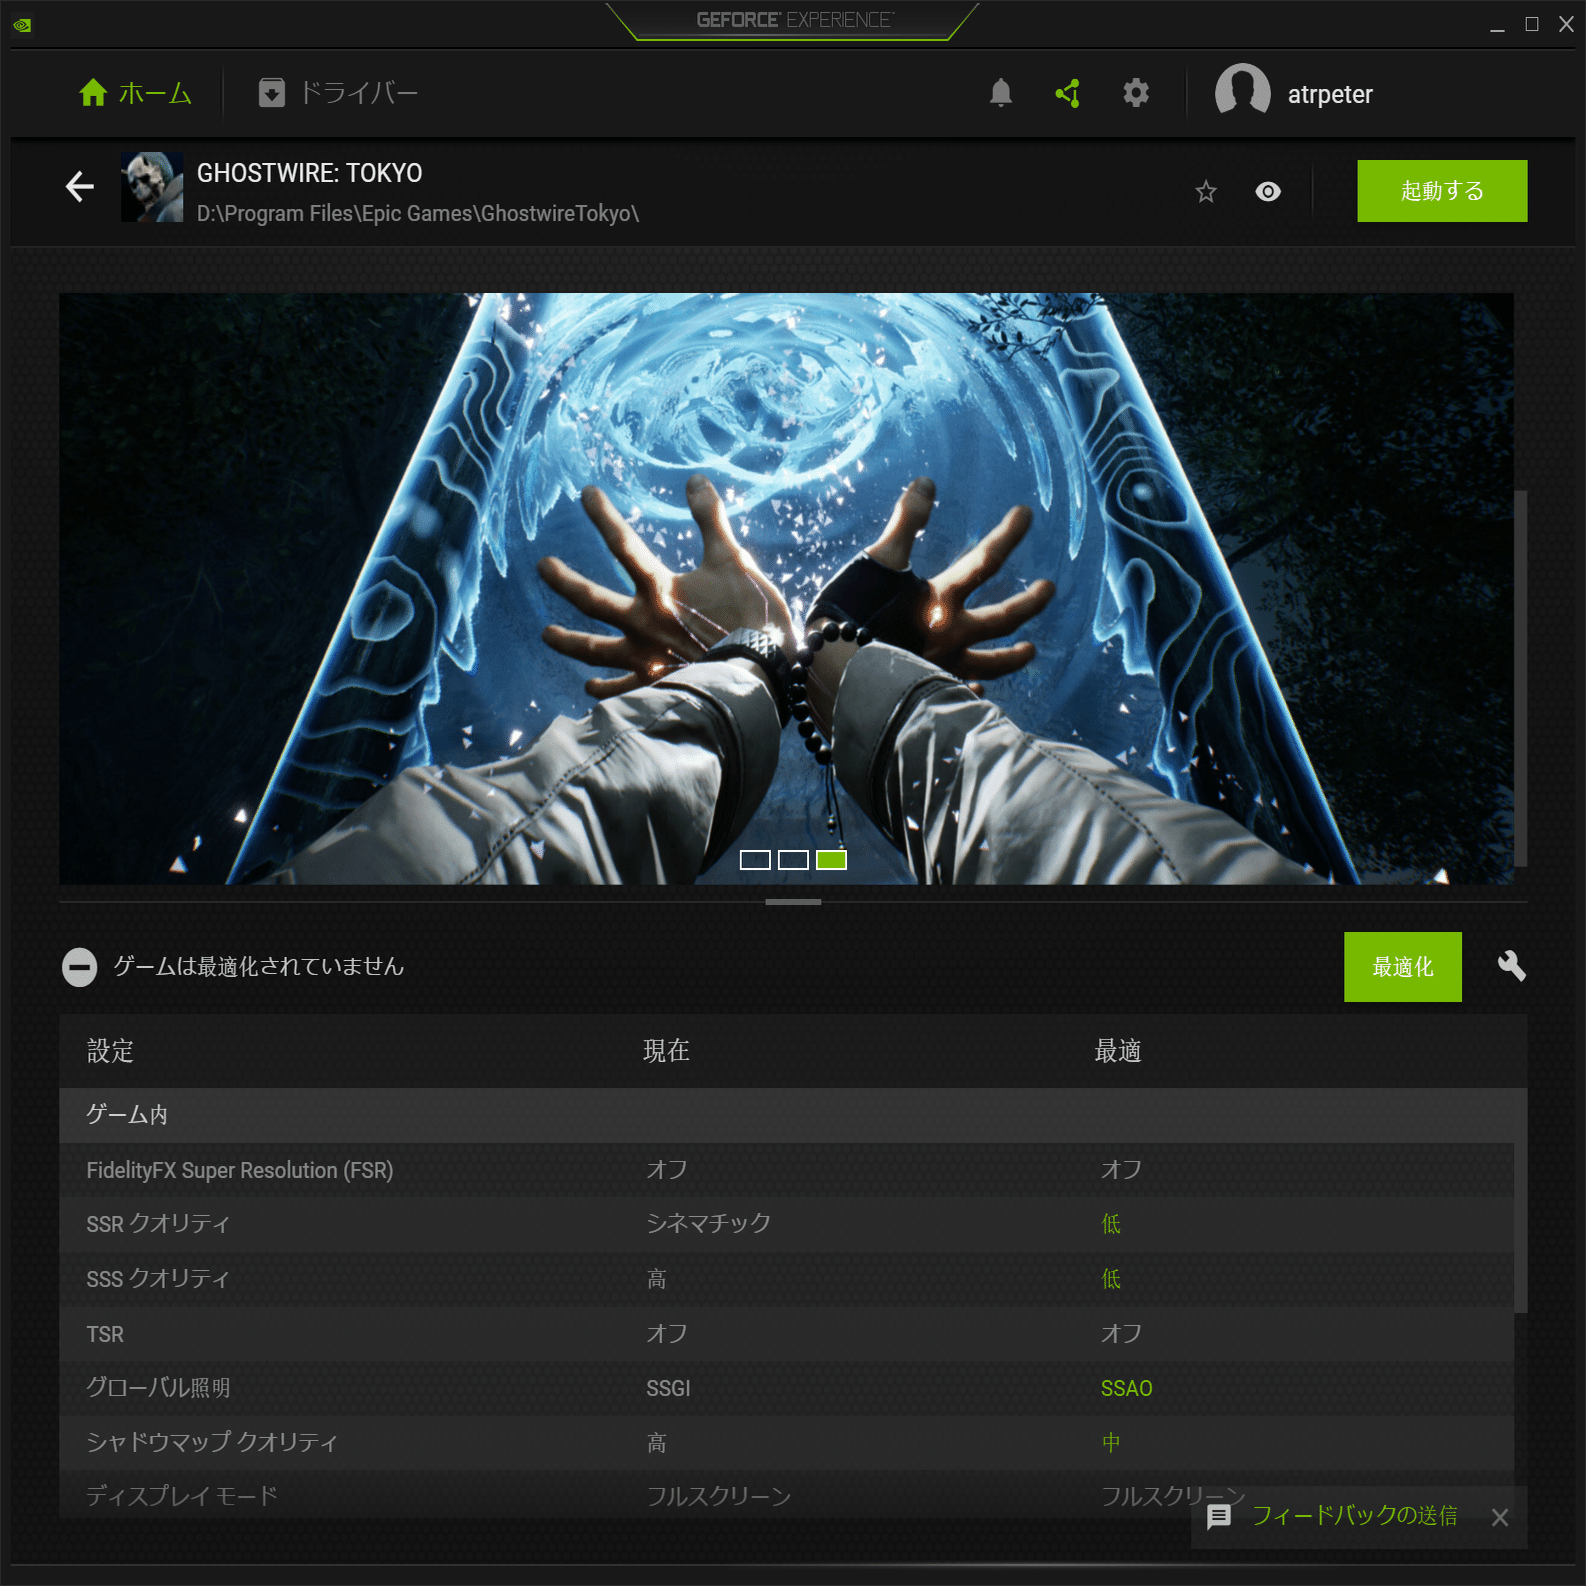Select the ディスプレイ モード row label
The width and height of the screenshot is (1586, 1586).
[182, 1496]
